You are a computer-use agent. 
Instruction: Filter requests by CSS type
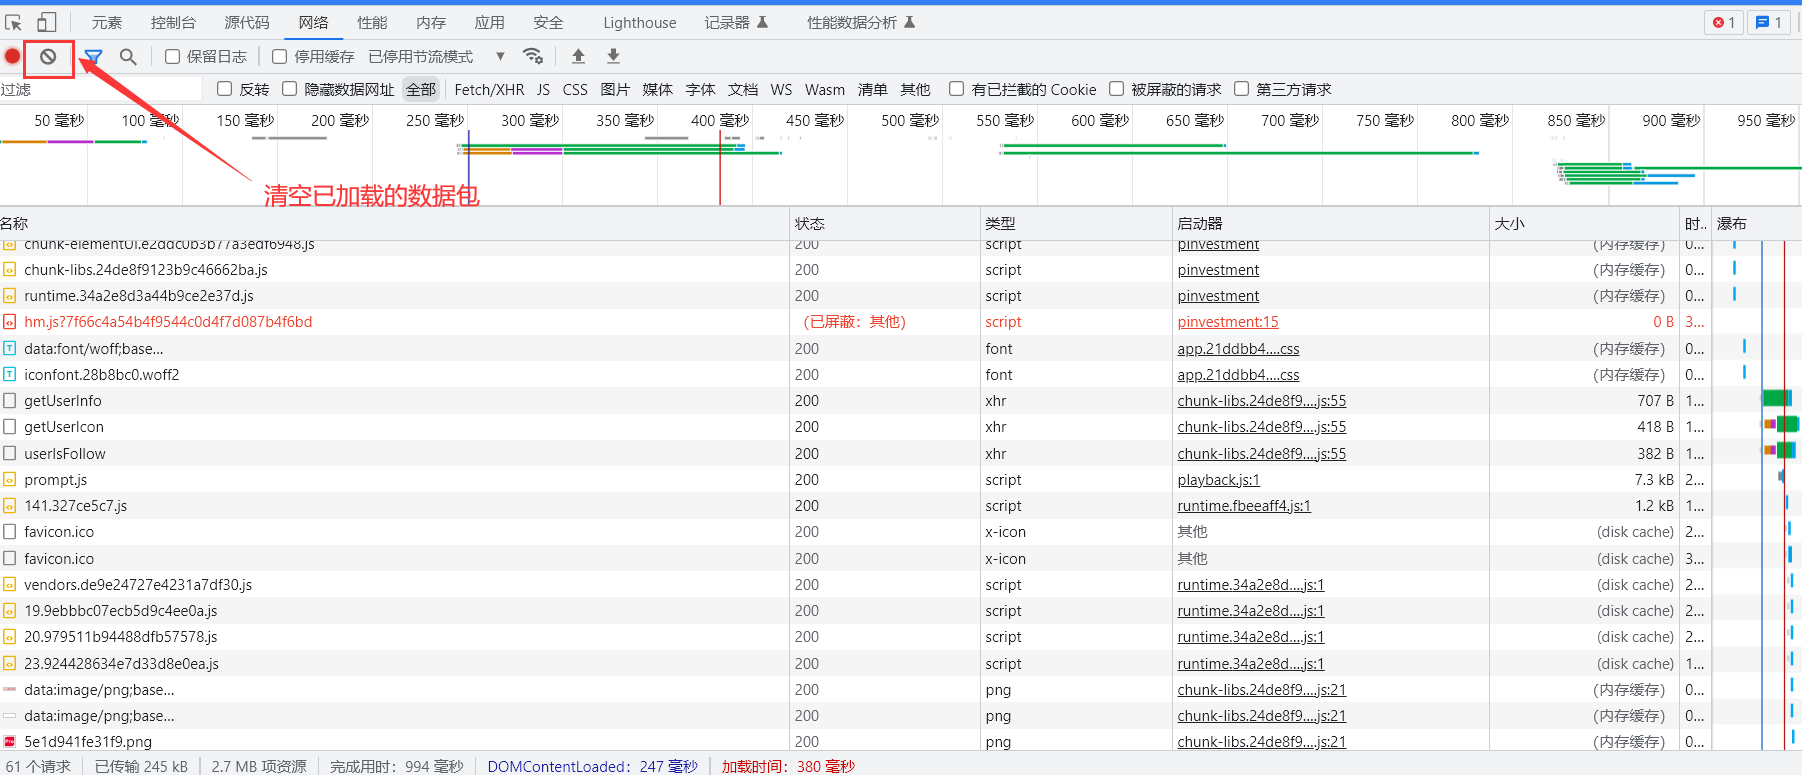[575, 89]
